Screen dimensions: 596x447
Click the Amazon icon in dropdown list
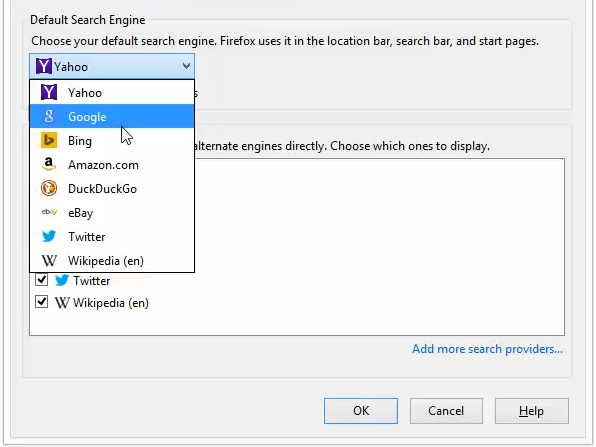[49, 164]
